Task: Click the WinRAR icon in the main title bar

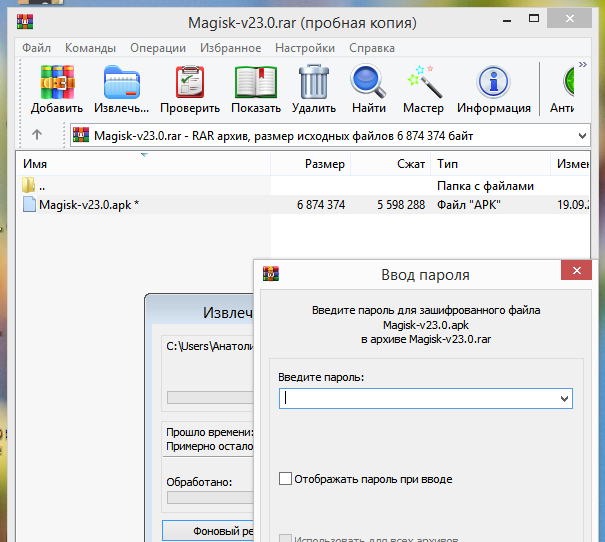Action: [25, 22]
